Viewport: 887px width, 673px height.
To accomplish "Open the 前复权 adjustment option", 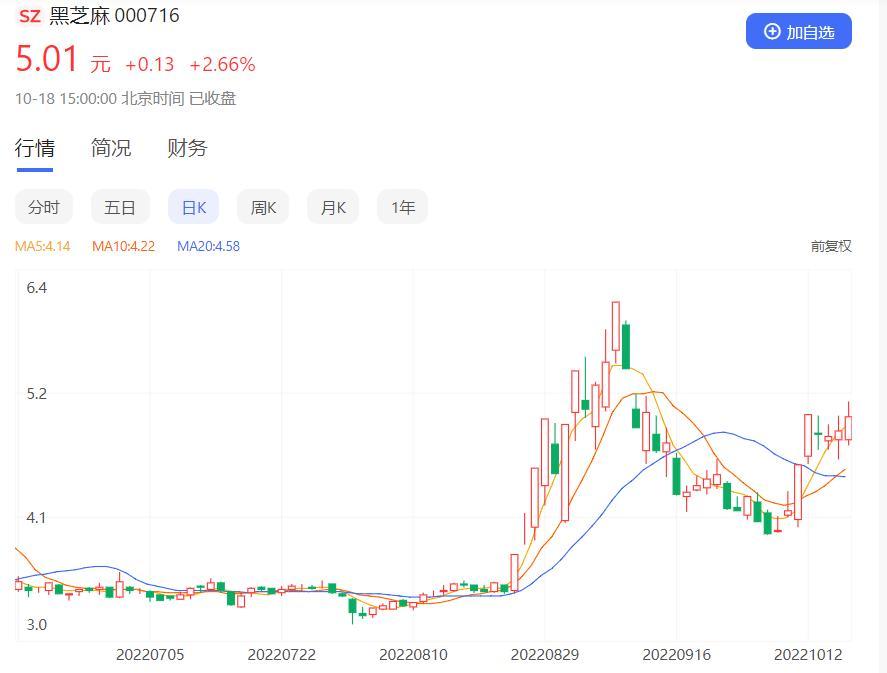I will tap(831, 247).
